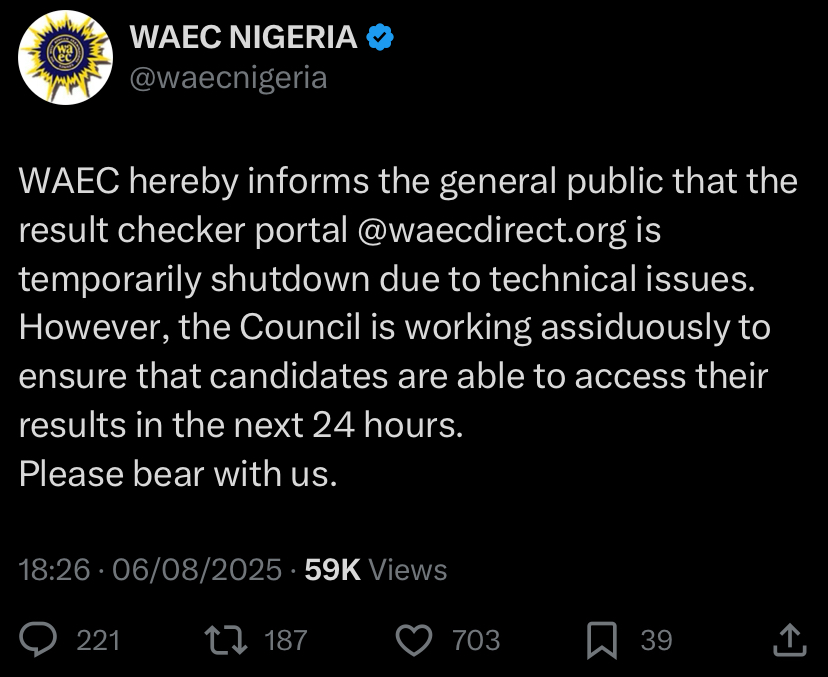Click the blue verified badge

[380, 38]
